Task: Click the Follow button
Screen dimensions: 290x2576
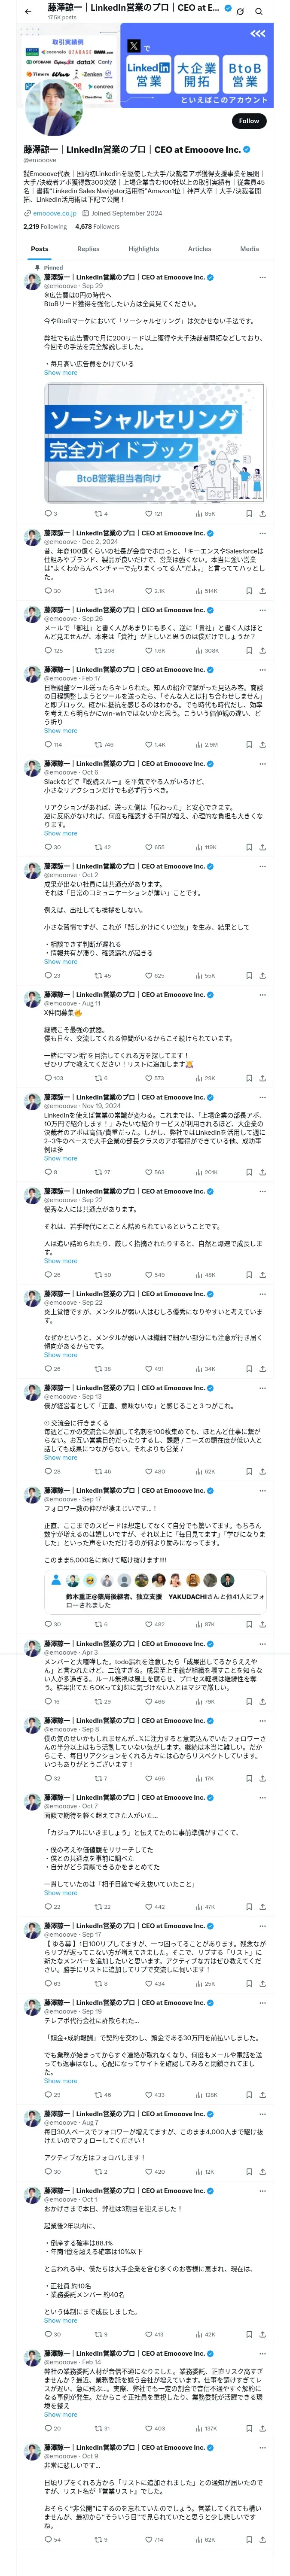Action: (x=248, y=121)
